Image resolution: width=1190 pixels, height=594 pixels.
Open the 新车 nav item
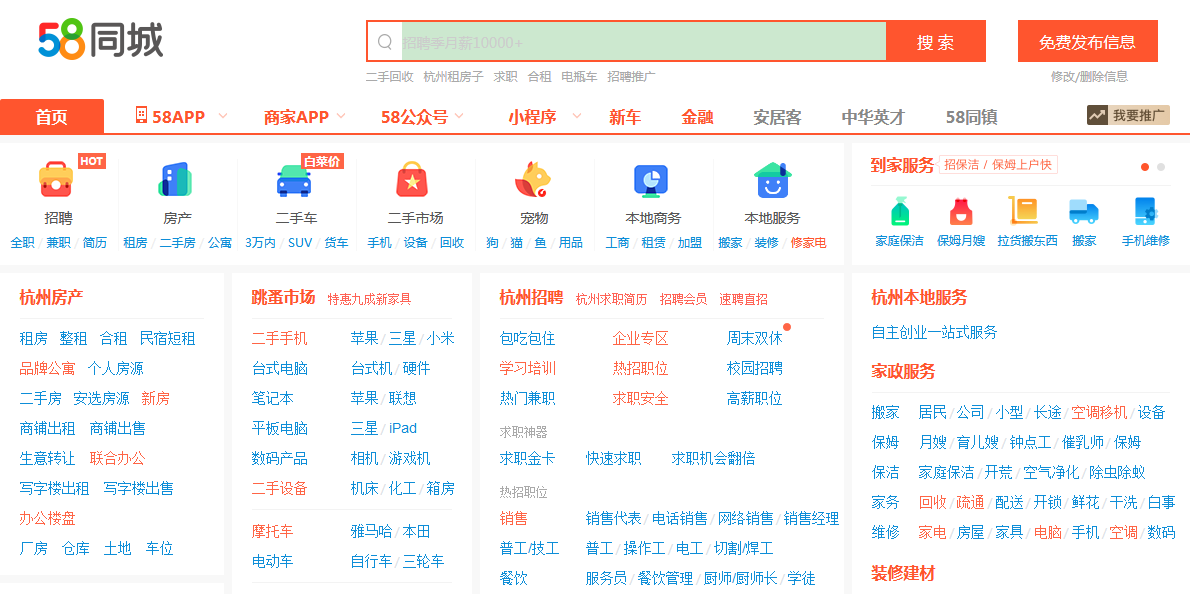(625, 118)
